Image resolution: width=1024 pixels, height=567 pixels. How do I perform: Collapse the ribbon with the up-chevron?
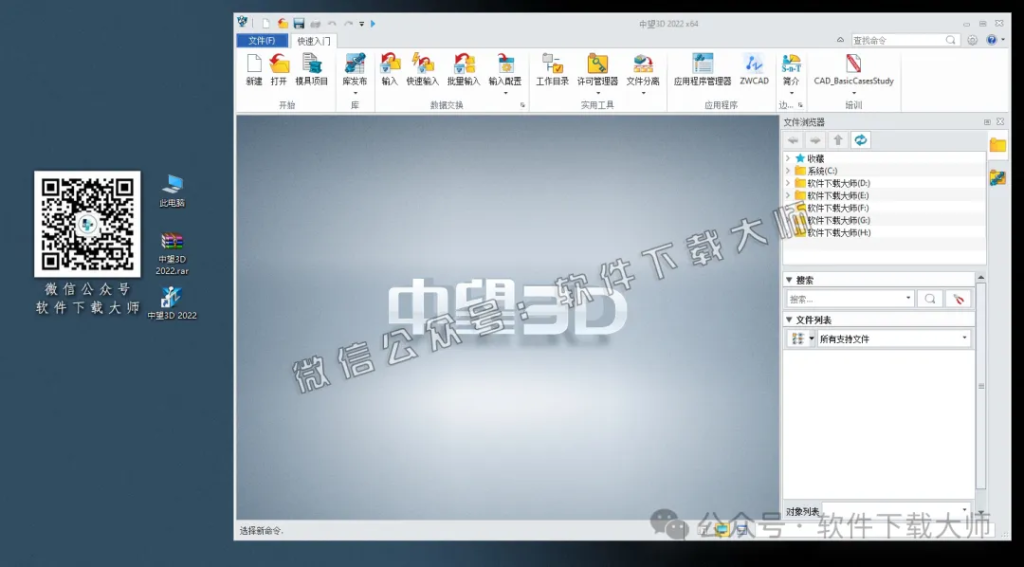(x=840, y=40)
